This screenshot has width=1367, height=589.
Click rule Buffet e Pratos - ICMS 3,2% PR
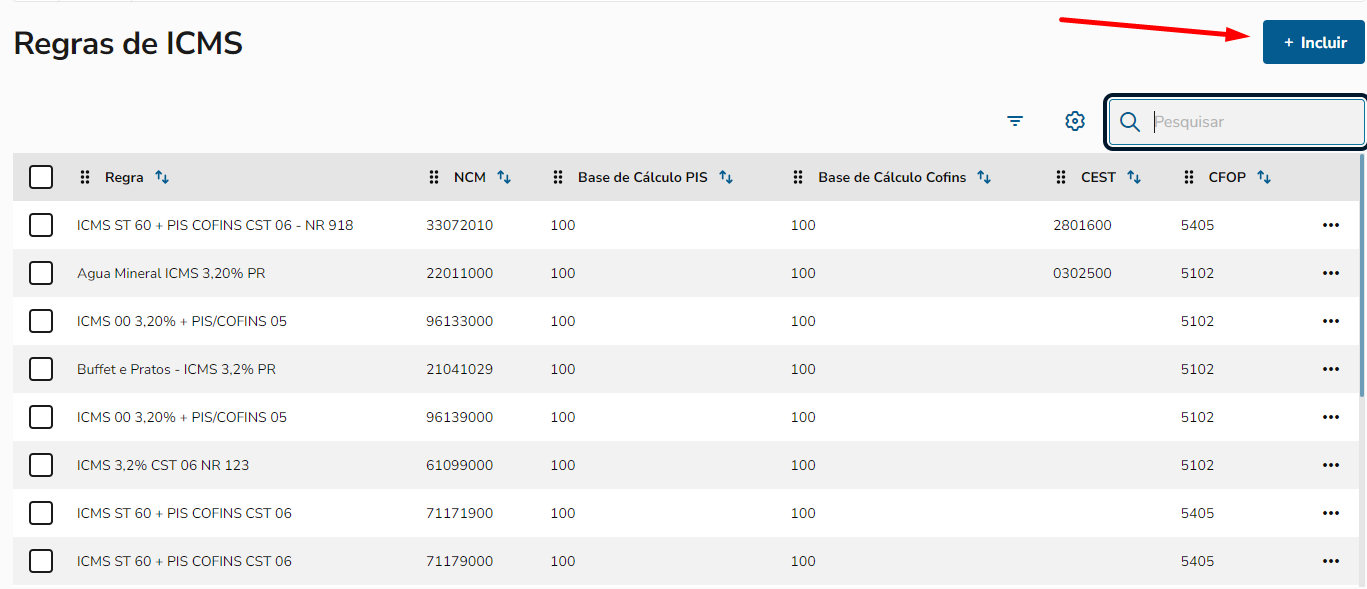176,369
